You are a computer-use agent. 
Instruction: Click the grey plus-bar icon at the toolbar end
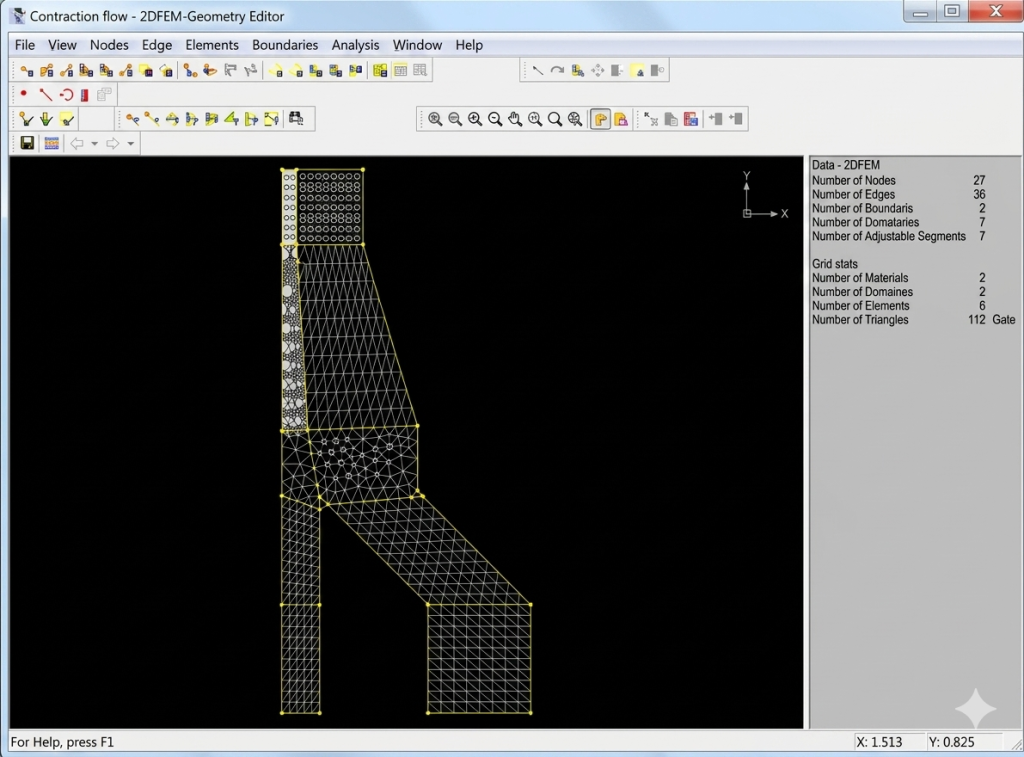pos(735,118)
